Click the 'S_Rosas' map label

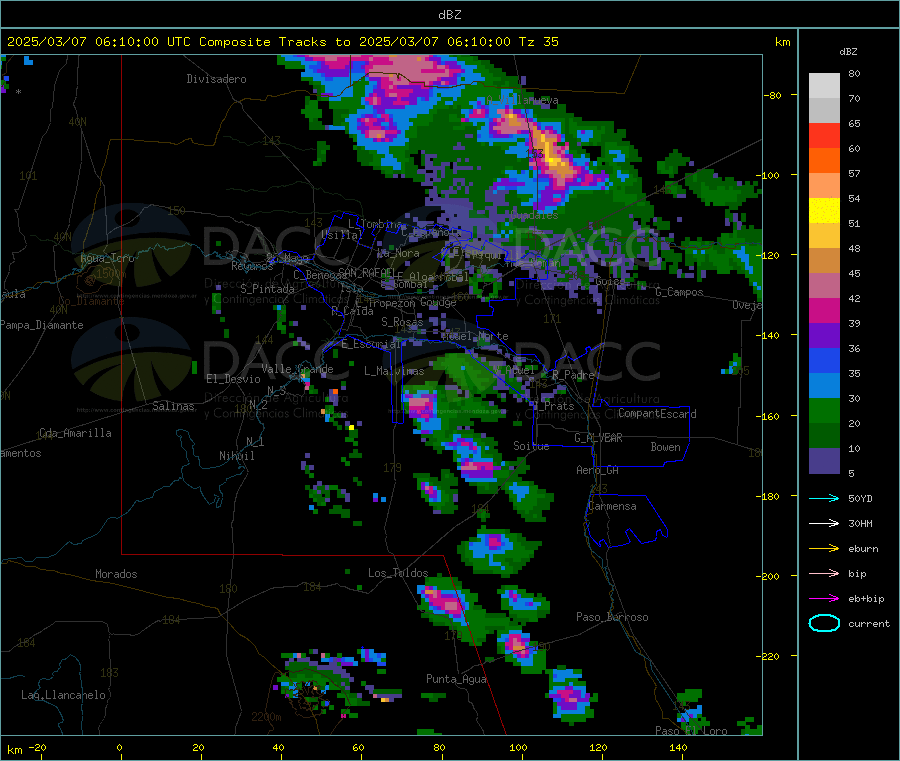tap(402, 322)
